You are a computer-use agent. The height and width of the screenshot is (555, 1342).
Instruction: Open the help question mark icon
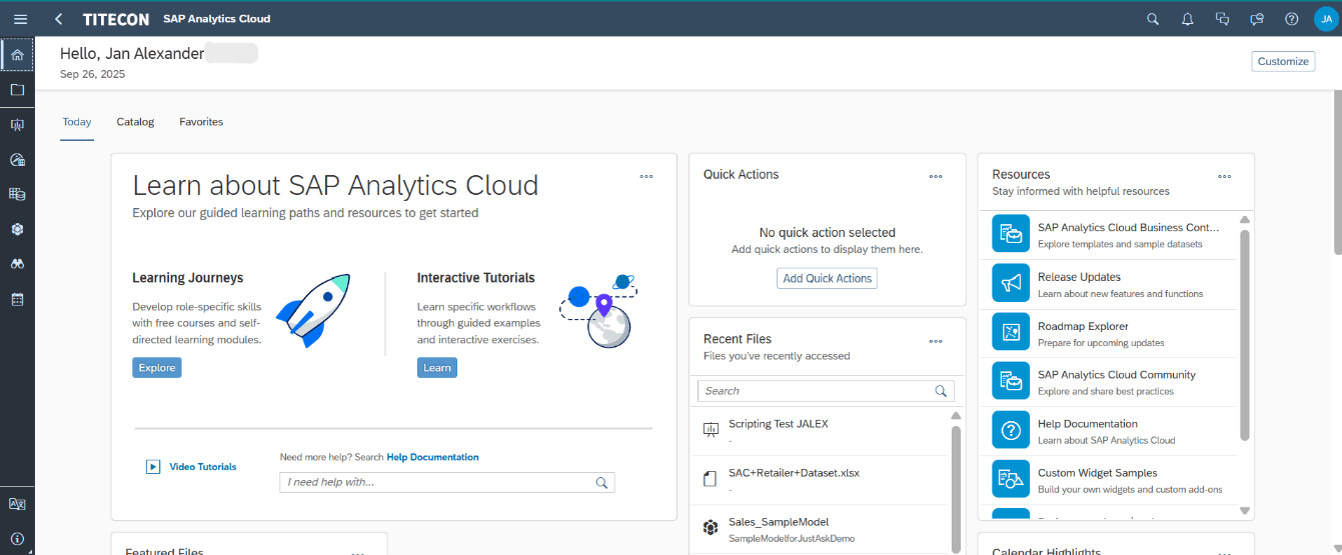tap(1291, 19)
